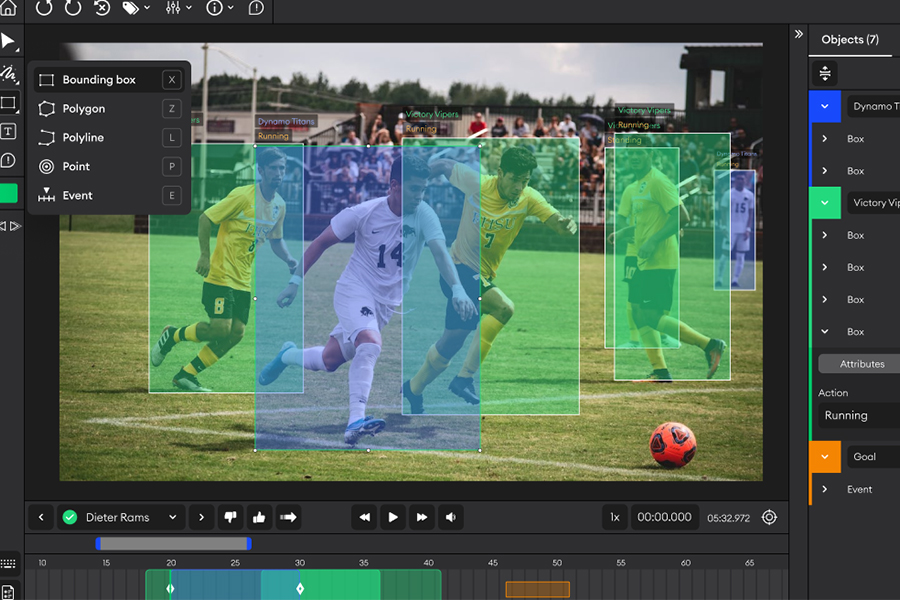Open the info icon menu
The height and width of the screenshot is (600, 900).
coord(220,8)
